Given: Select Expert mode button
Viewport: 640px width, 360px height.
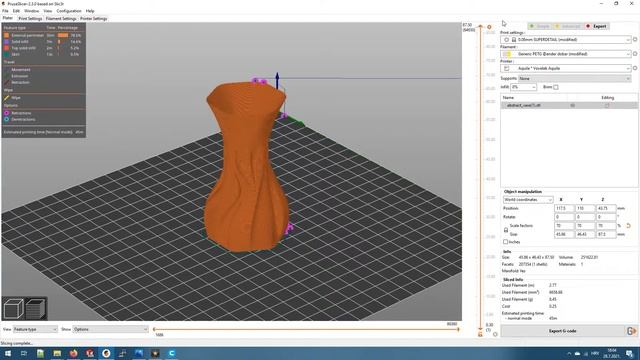Looking at the screenshot, I should [x=596, y=26].
